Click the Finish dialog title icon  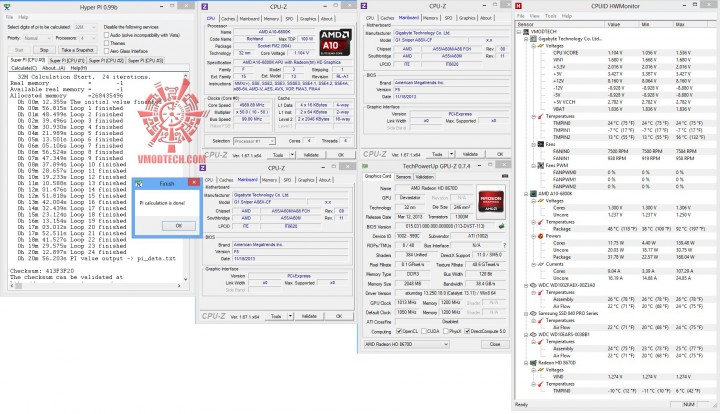pyautogui.click(x=139, y=183)
